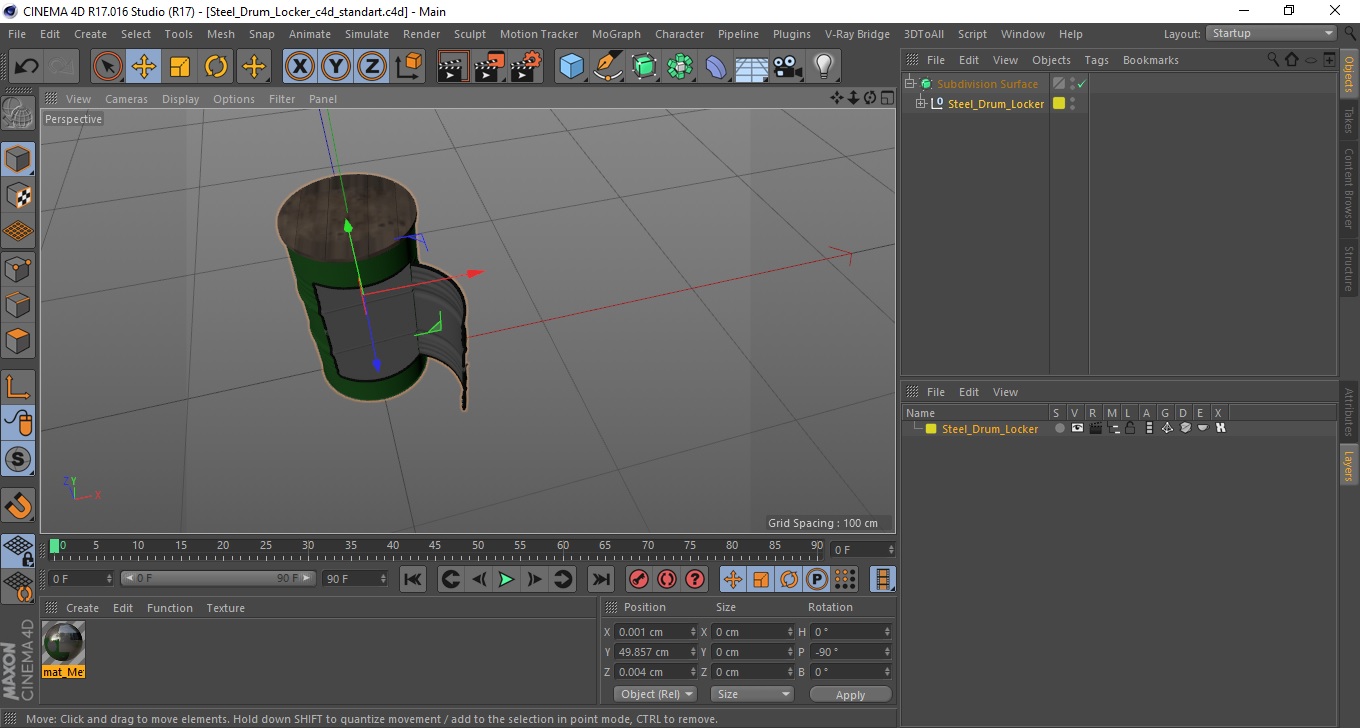Select Steel_Drum_Locker in Layers panel
1360x728 pixels.
point(990,429)
